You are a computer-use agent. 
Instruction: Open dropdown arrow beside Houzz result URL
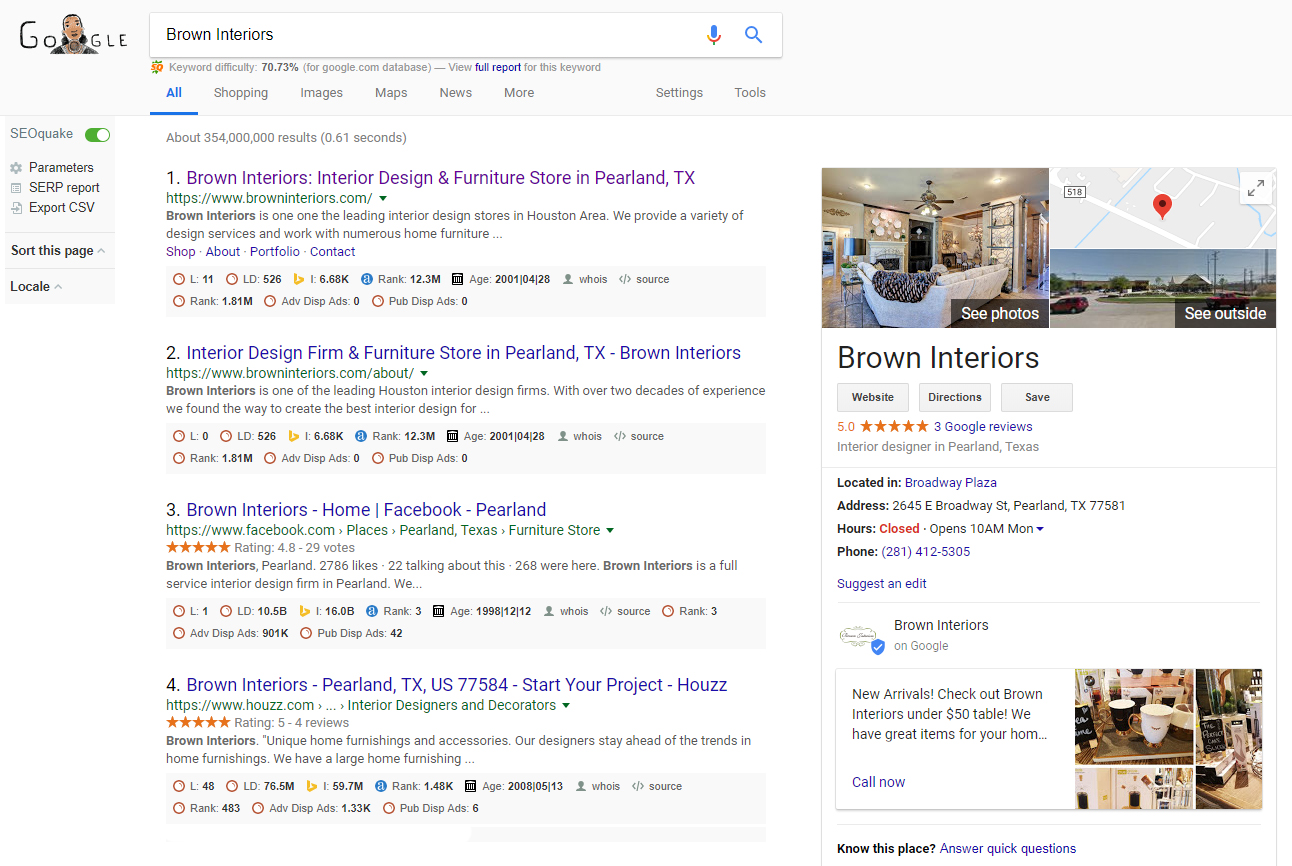pyautogui.click(x=566, y=706)
